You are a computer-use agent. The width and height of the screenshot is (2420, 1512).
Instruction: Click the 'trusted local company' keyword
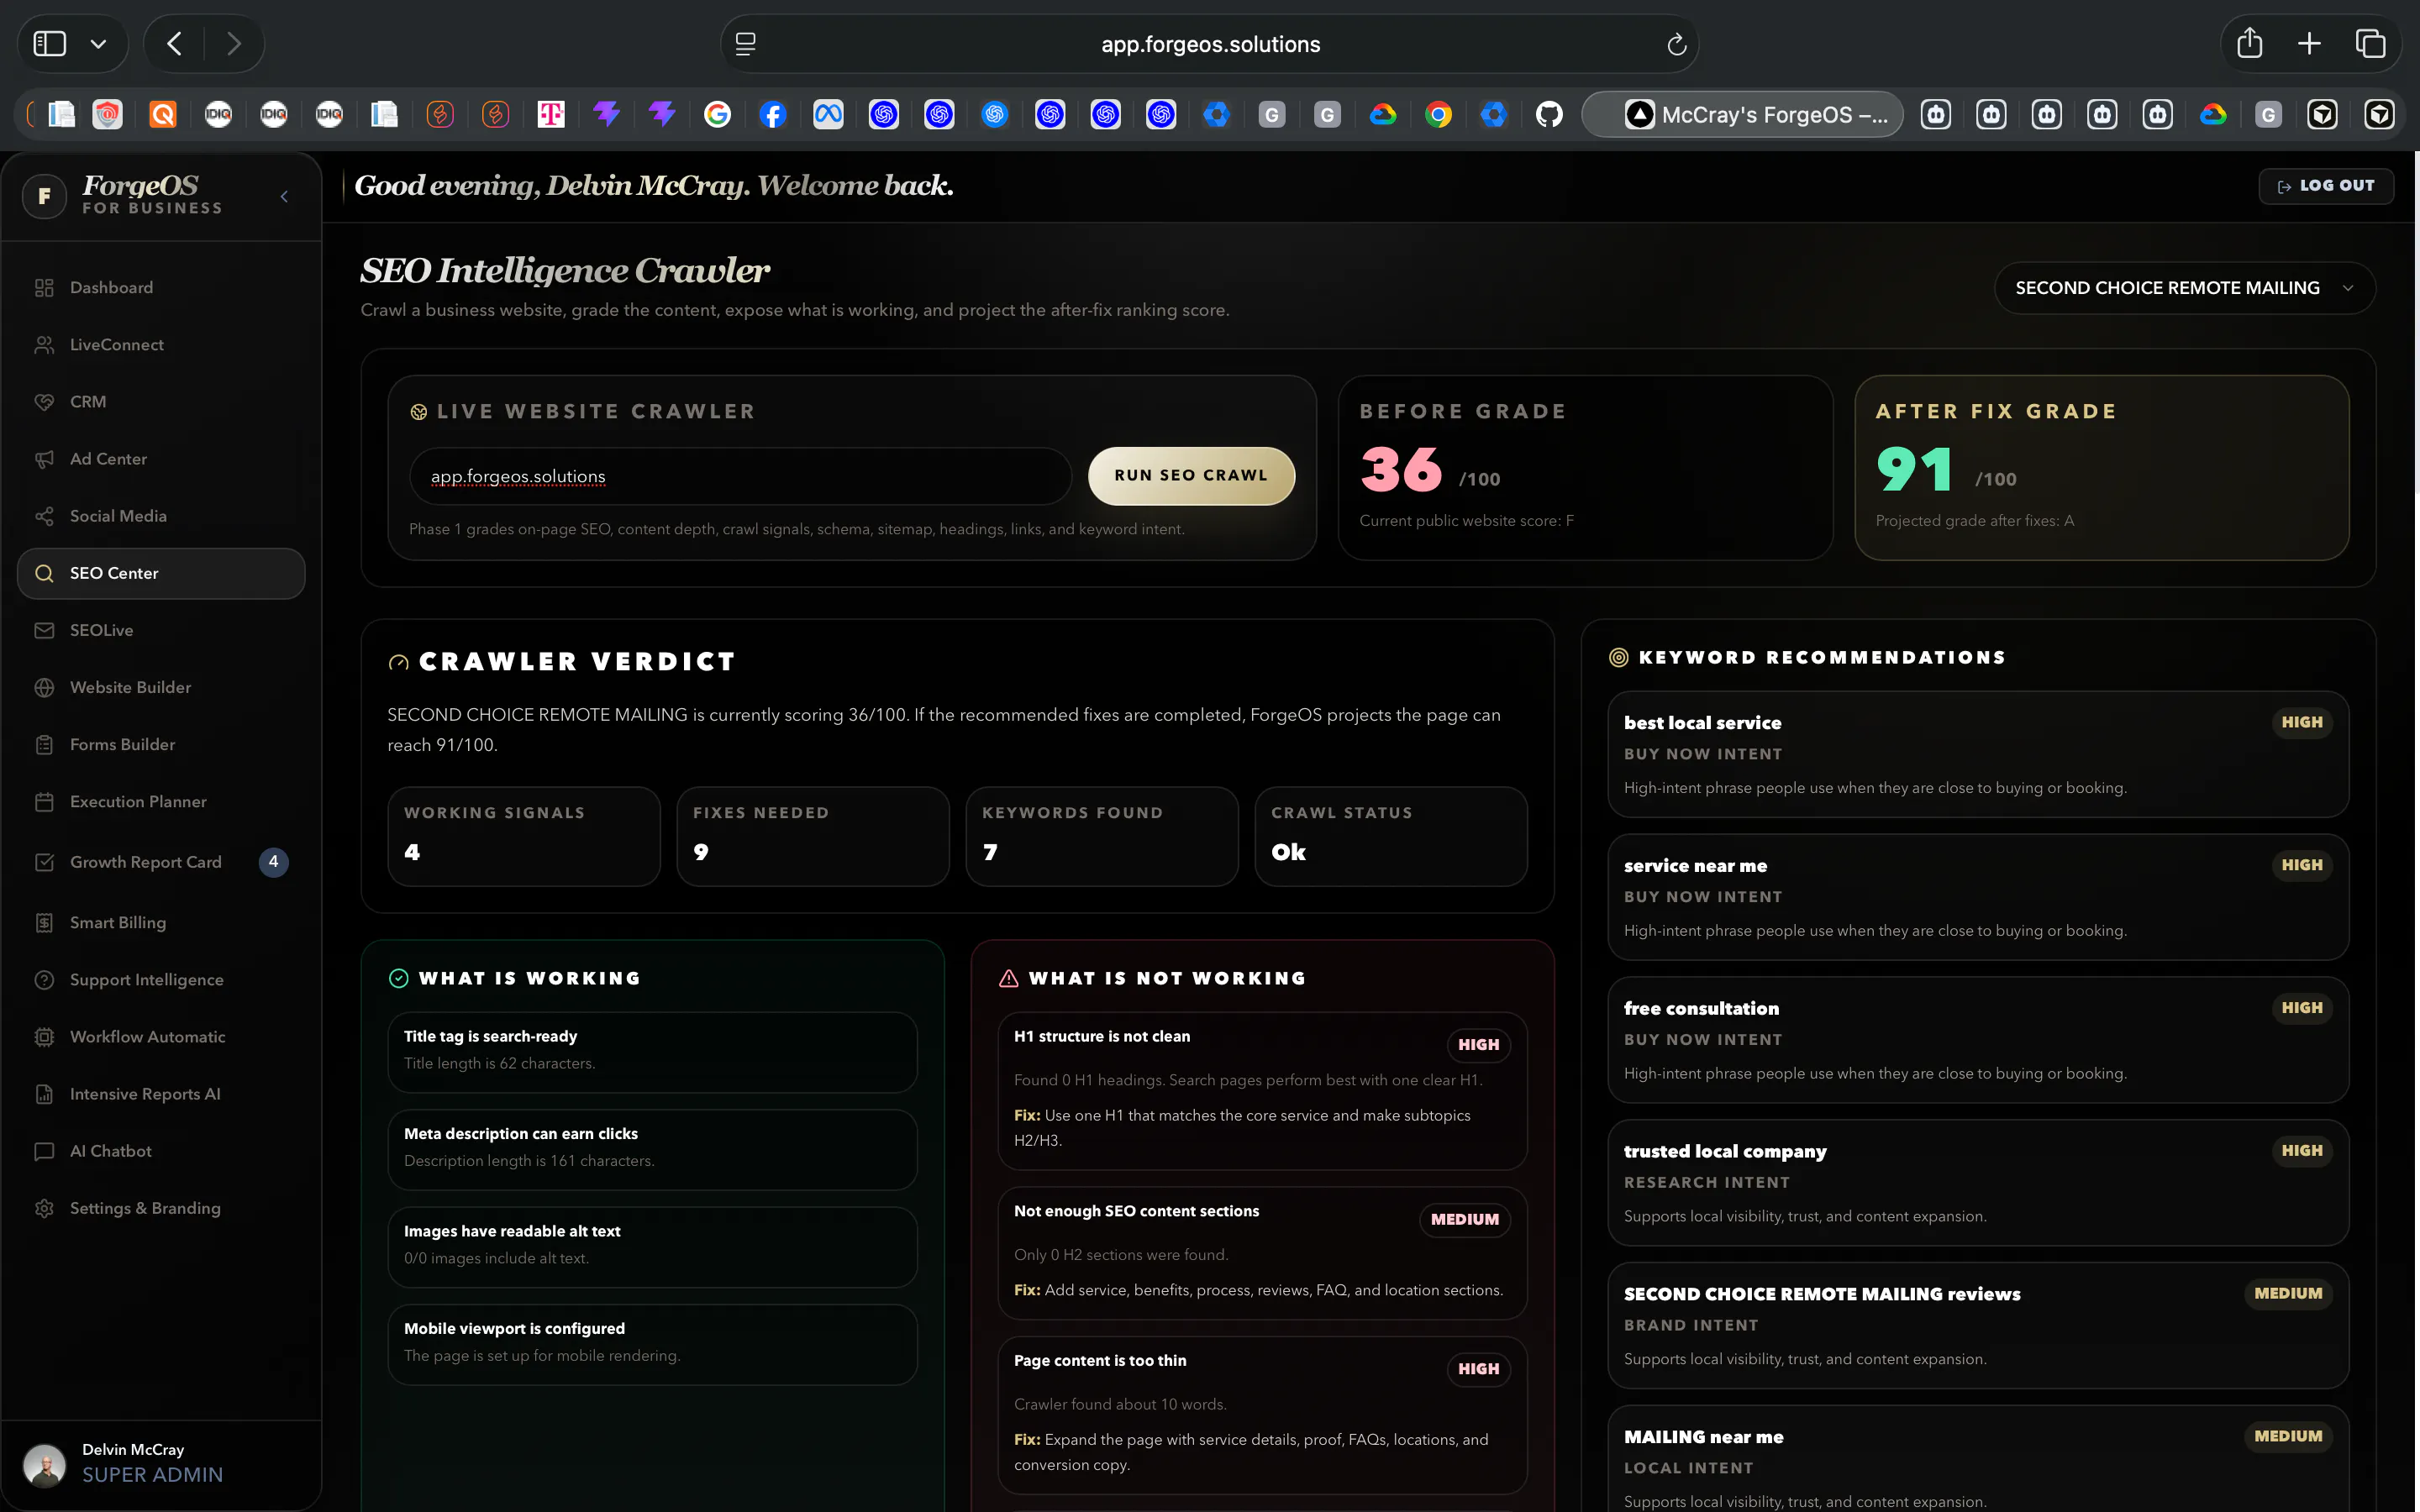[1977, 1183]
